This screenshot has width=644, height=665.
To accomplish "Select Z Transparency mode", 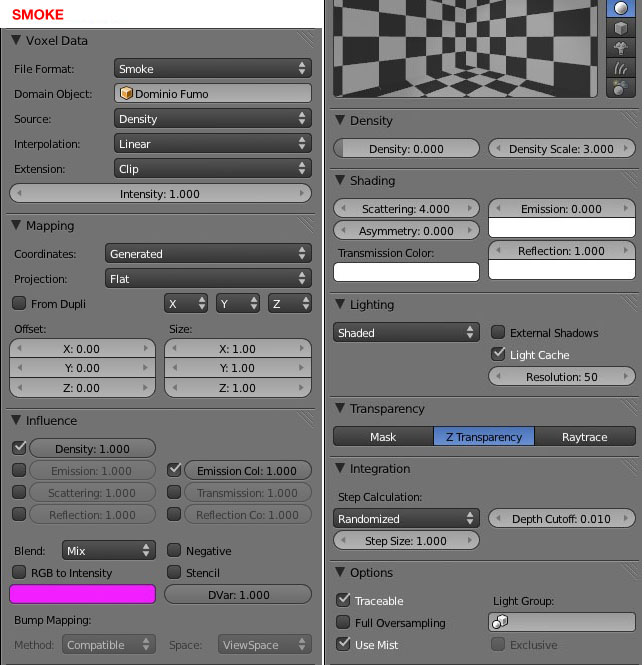I will click(x=484, y=436).
